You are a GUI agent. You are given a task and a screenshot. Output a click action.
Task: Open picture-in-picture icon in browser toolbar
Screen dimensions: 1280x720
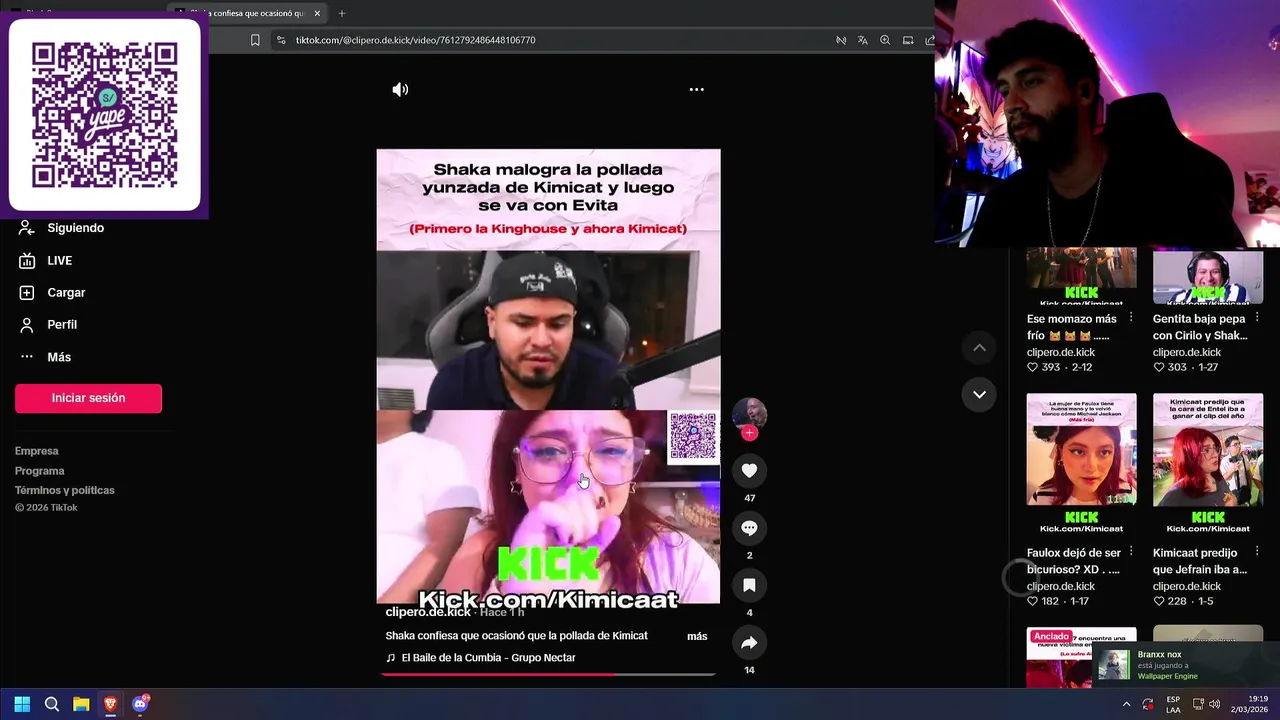tap(908, 40)
